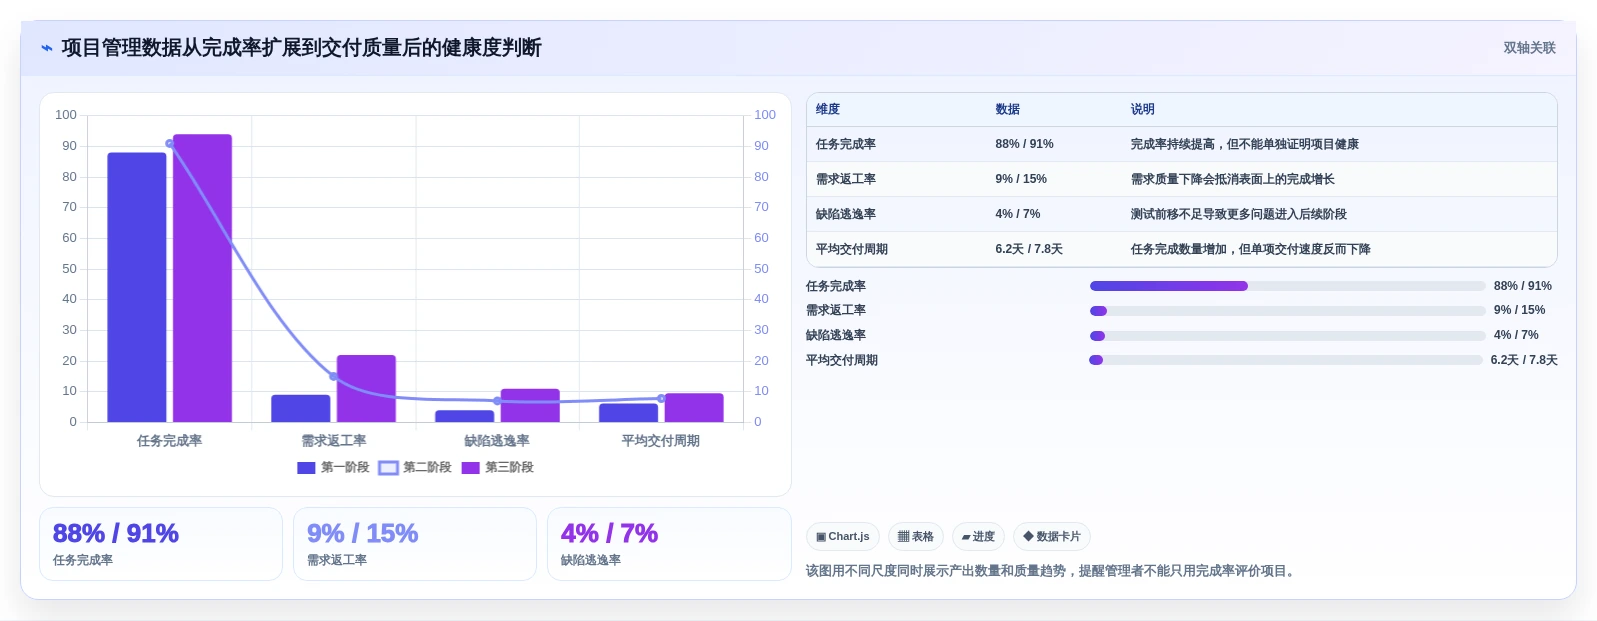Click the line point above 任务完成率
Screen dimensions: 1597x621
pyautogui.click(x=170, y=144)
